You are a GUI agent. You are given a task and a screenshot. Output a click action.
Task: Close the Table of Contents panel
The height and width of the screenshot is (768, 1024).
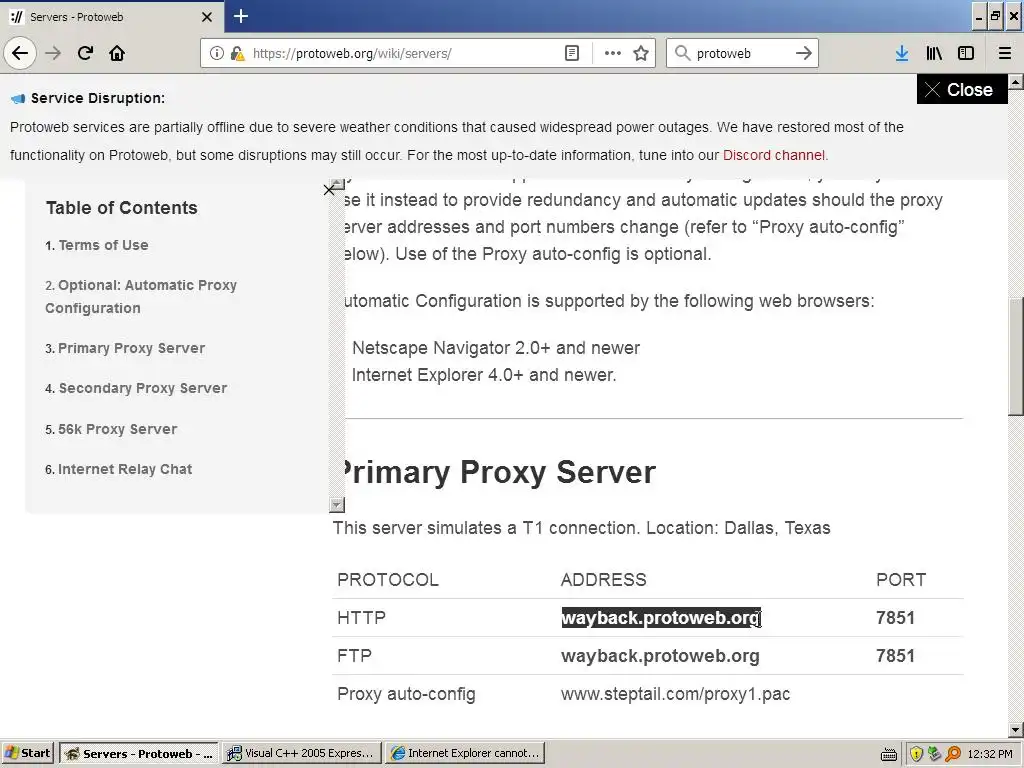click(x=328, y=190)
